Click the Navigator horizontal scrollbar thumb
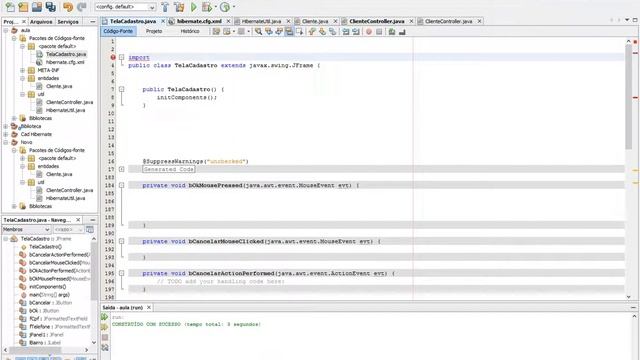 35,350
